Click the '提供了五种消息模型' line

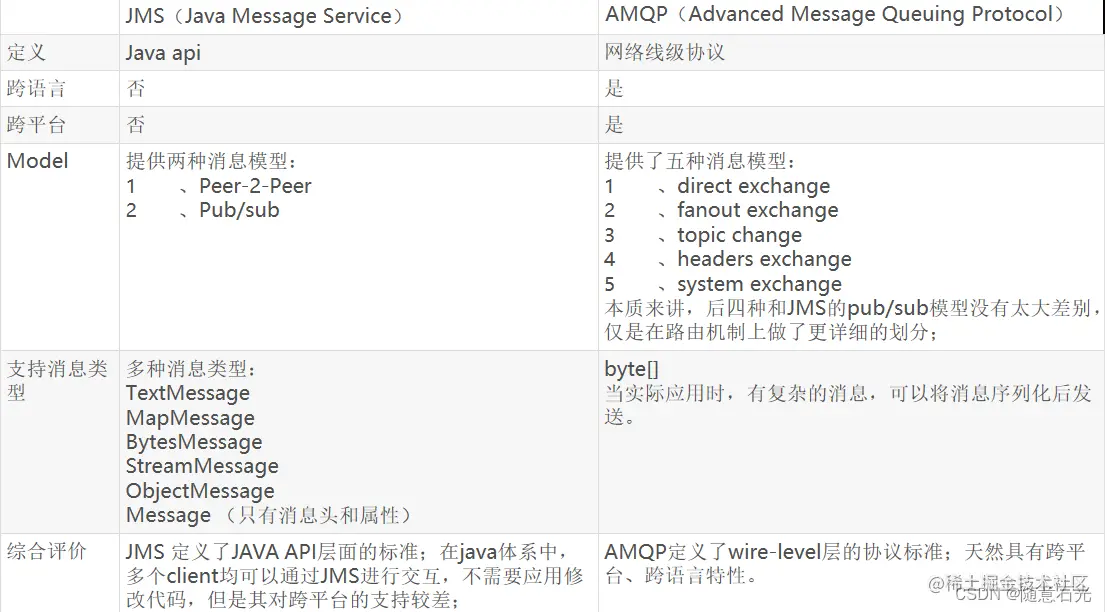click(x=700, y=161)
